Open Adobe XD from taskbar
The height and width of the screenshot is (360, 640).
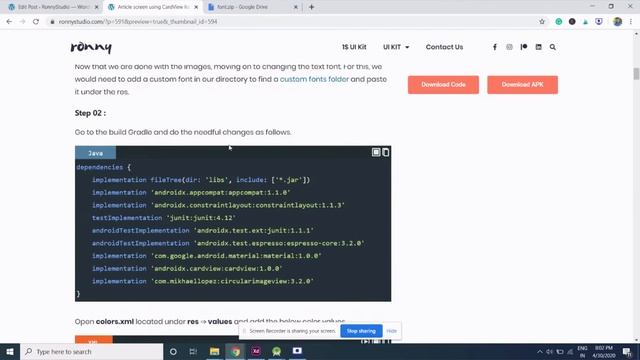pos(256,351)
